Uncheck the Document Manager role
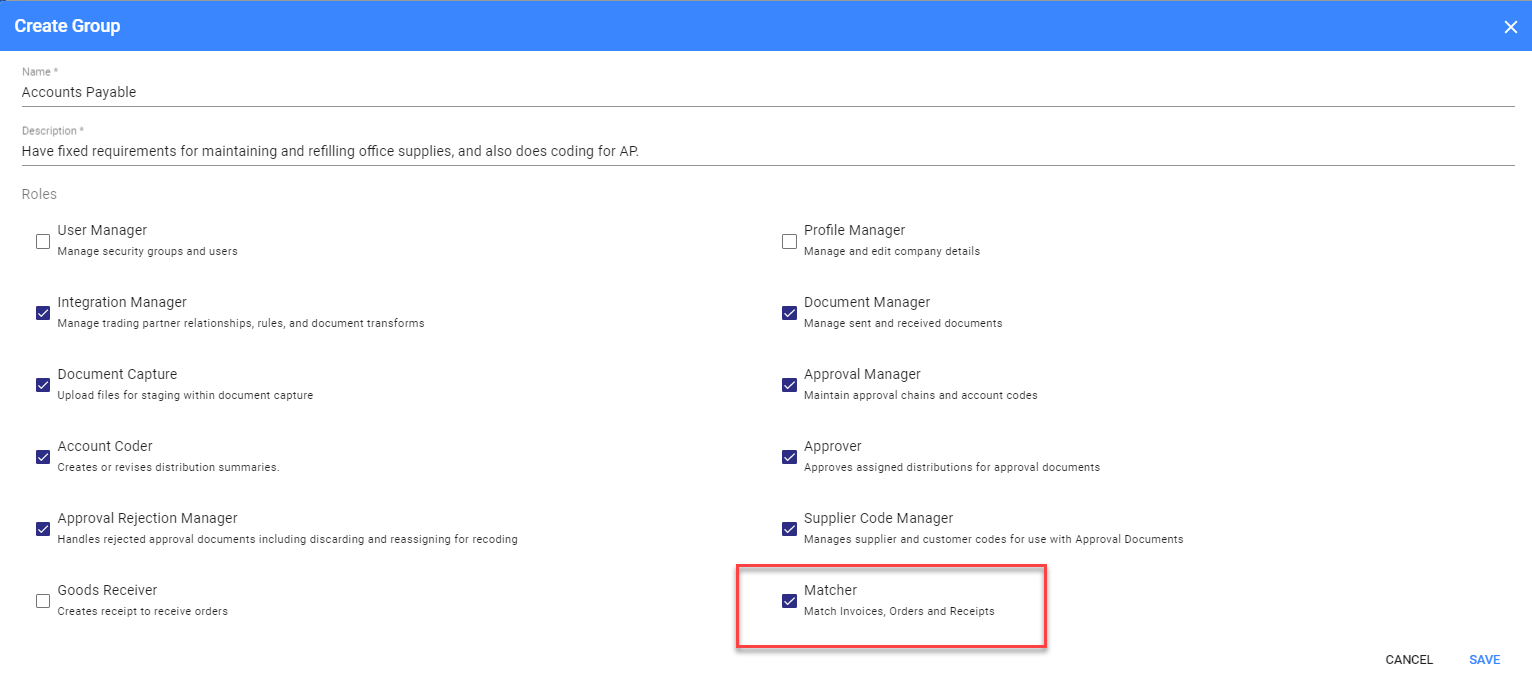 tap(789, 313)
